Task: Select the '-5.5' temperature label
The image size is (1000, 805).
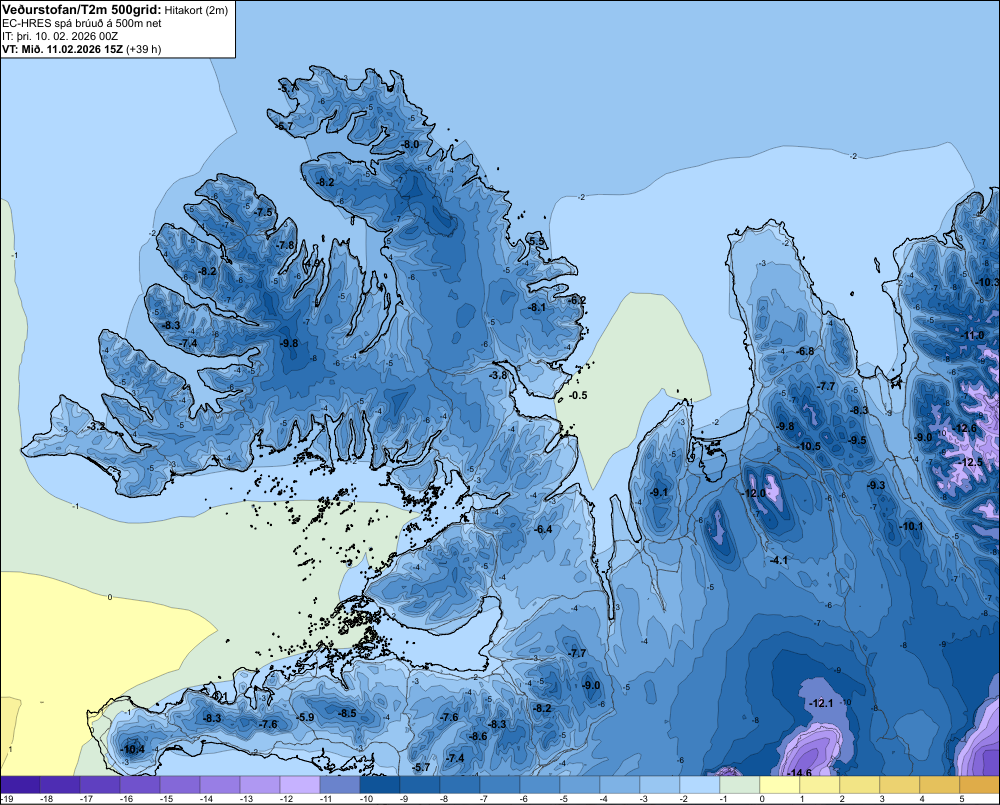Action: point(536,241)
